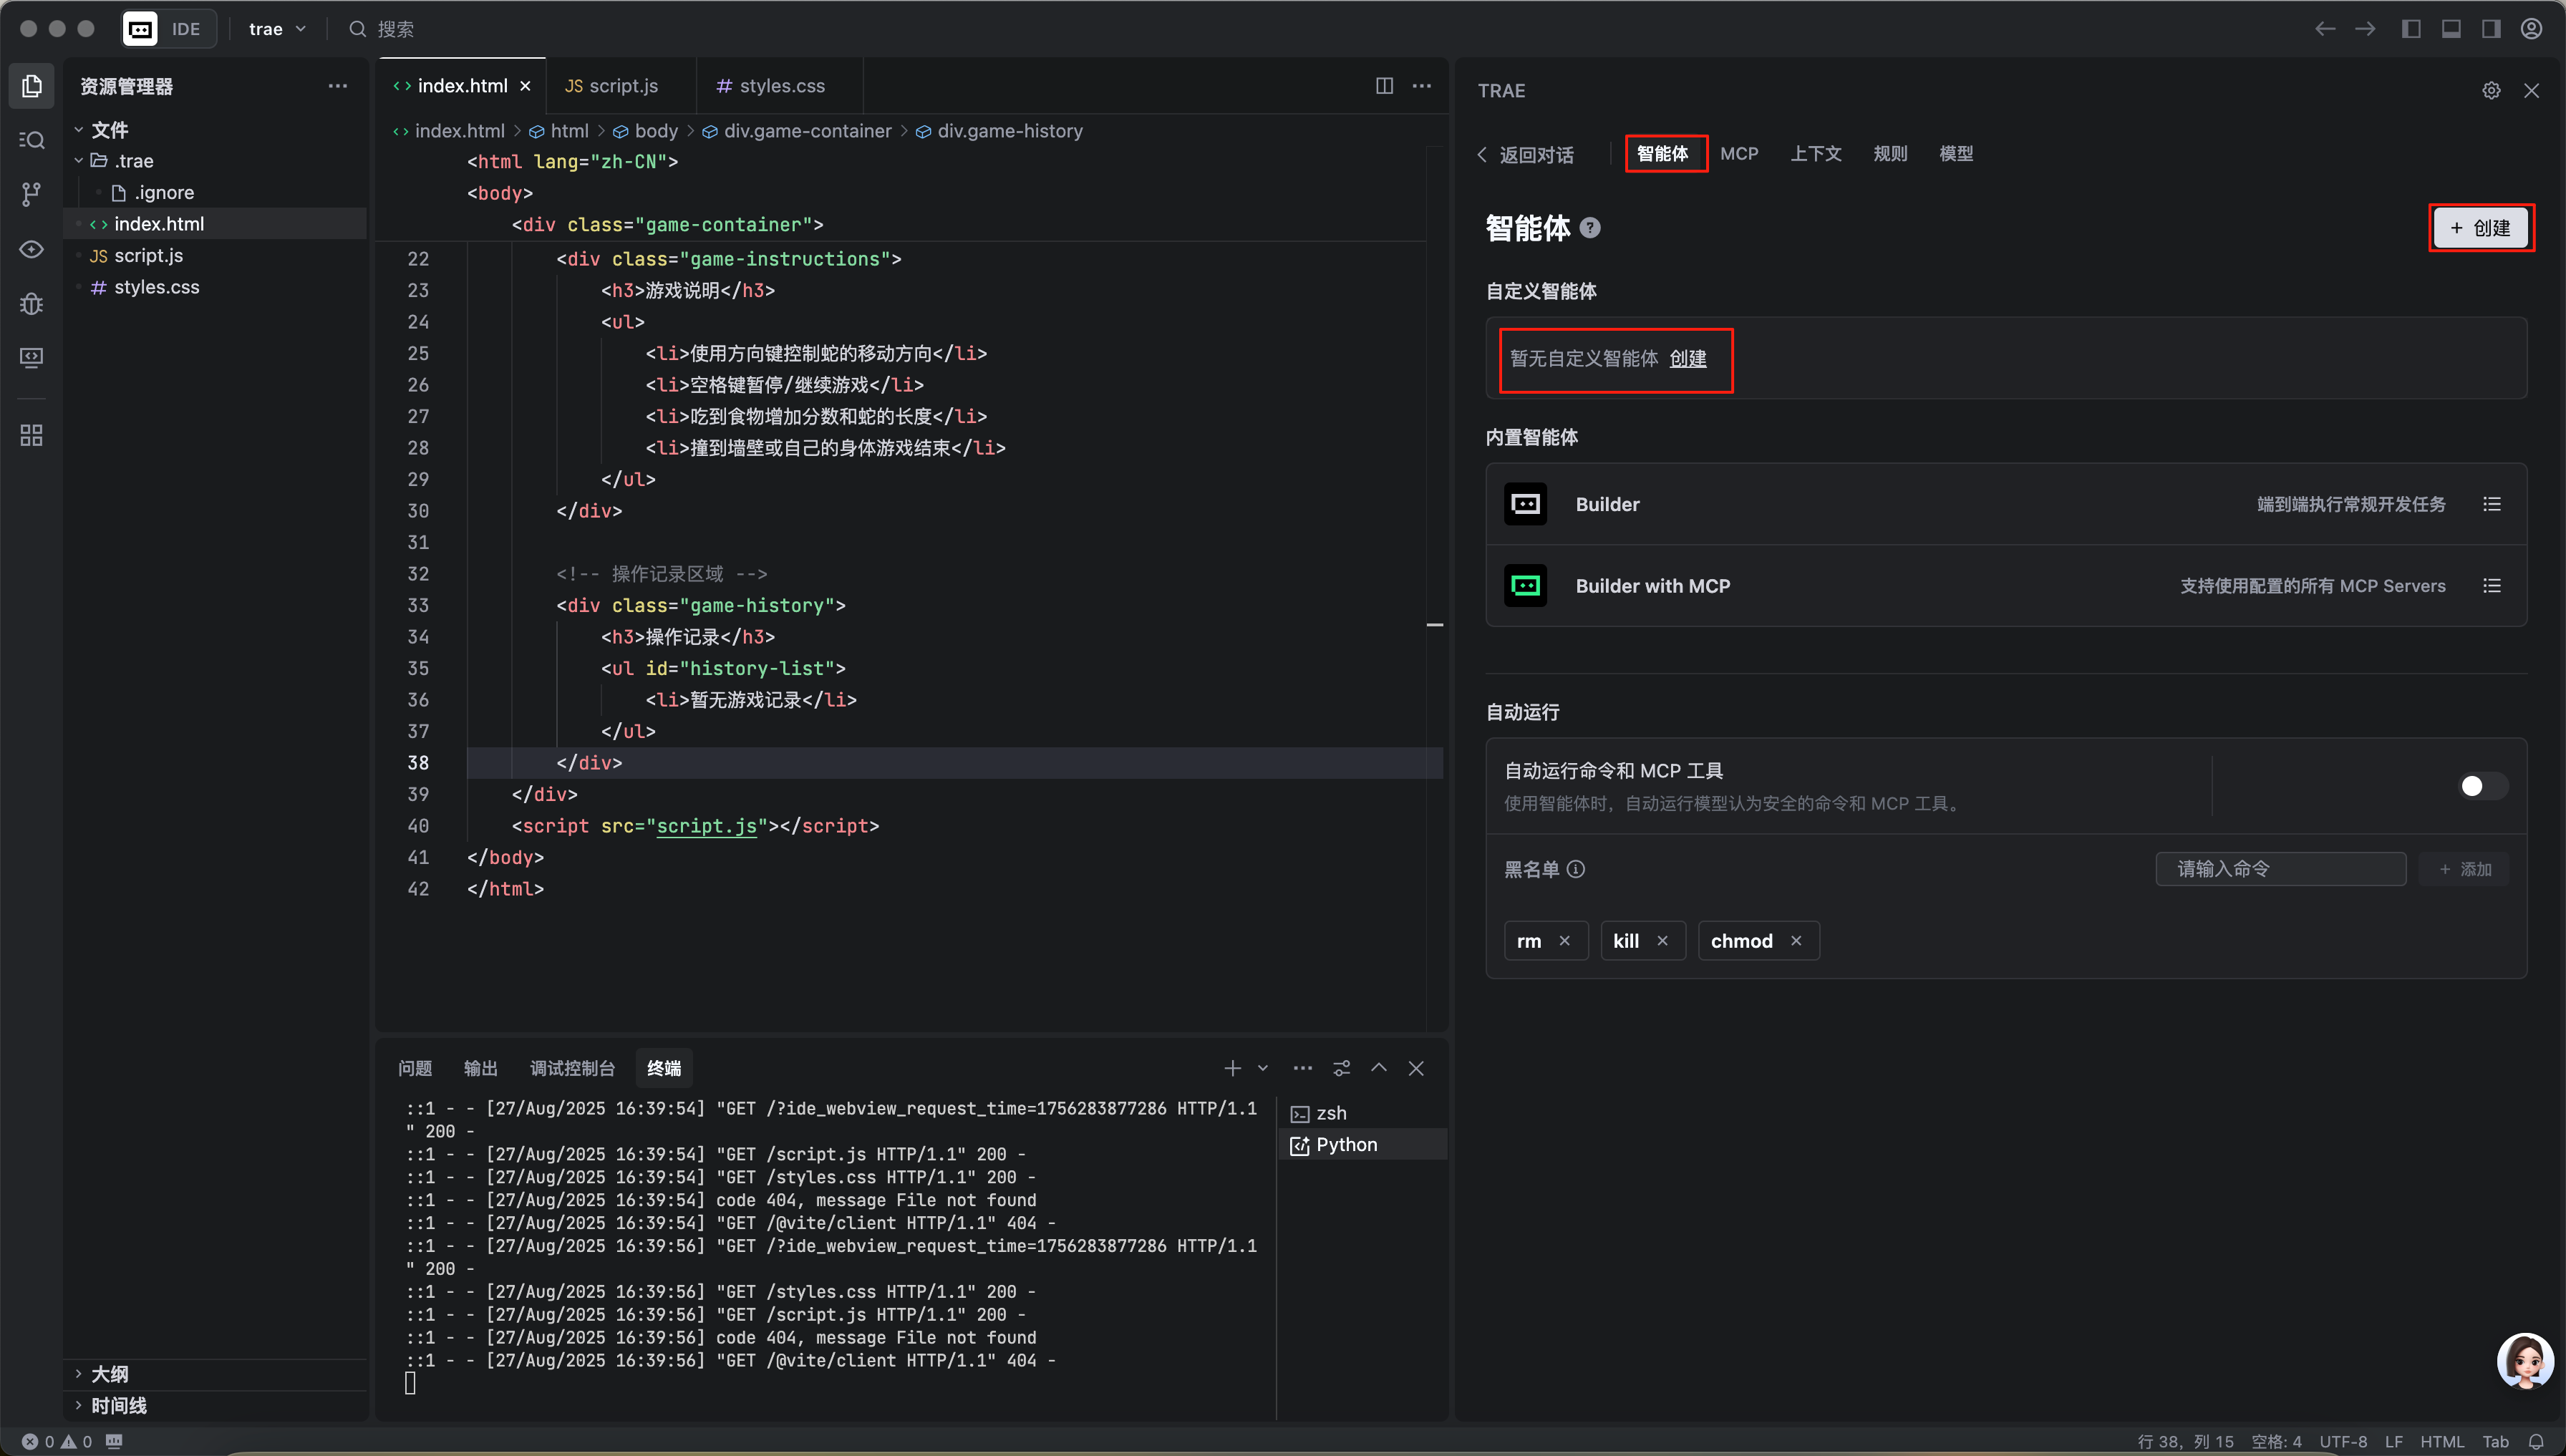Open the new terminal profile dropdown arrow
This screenshot has height=1456, width=2566.
[1263, 1068]
